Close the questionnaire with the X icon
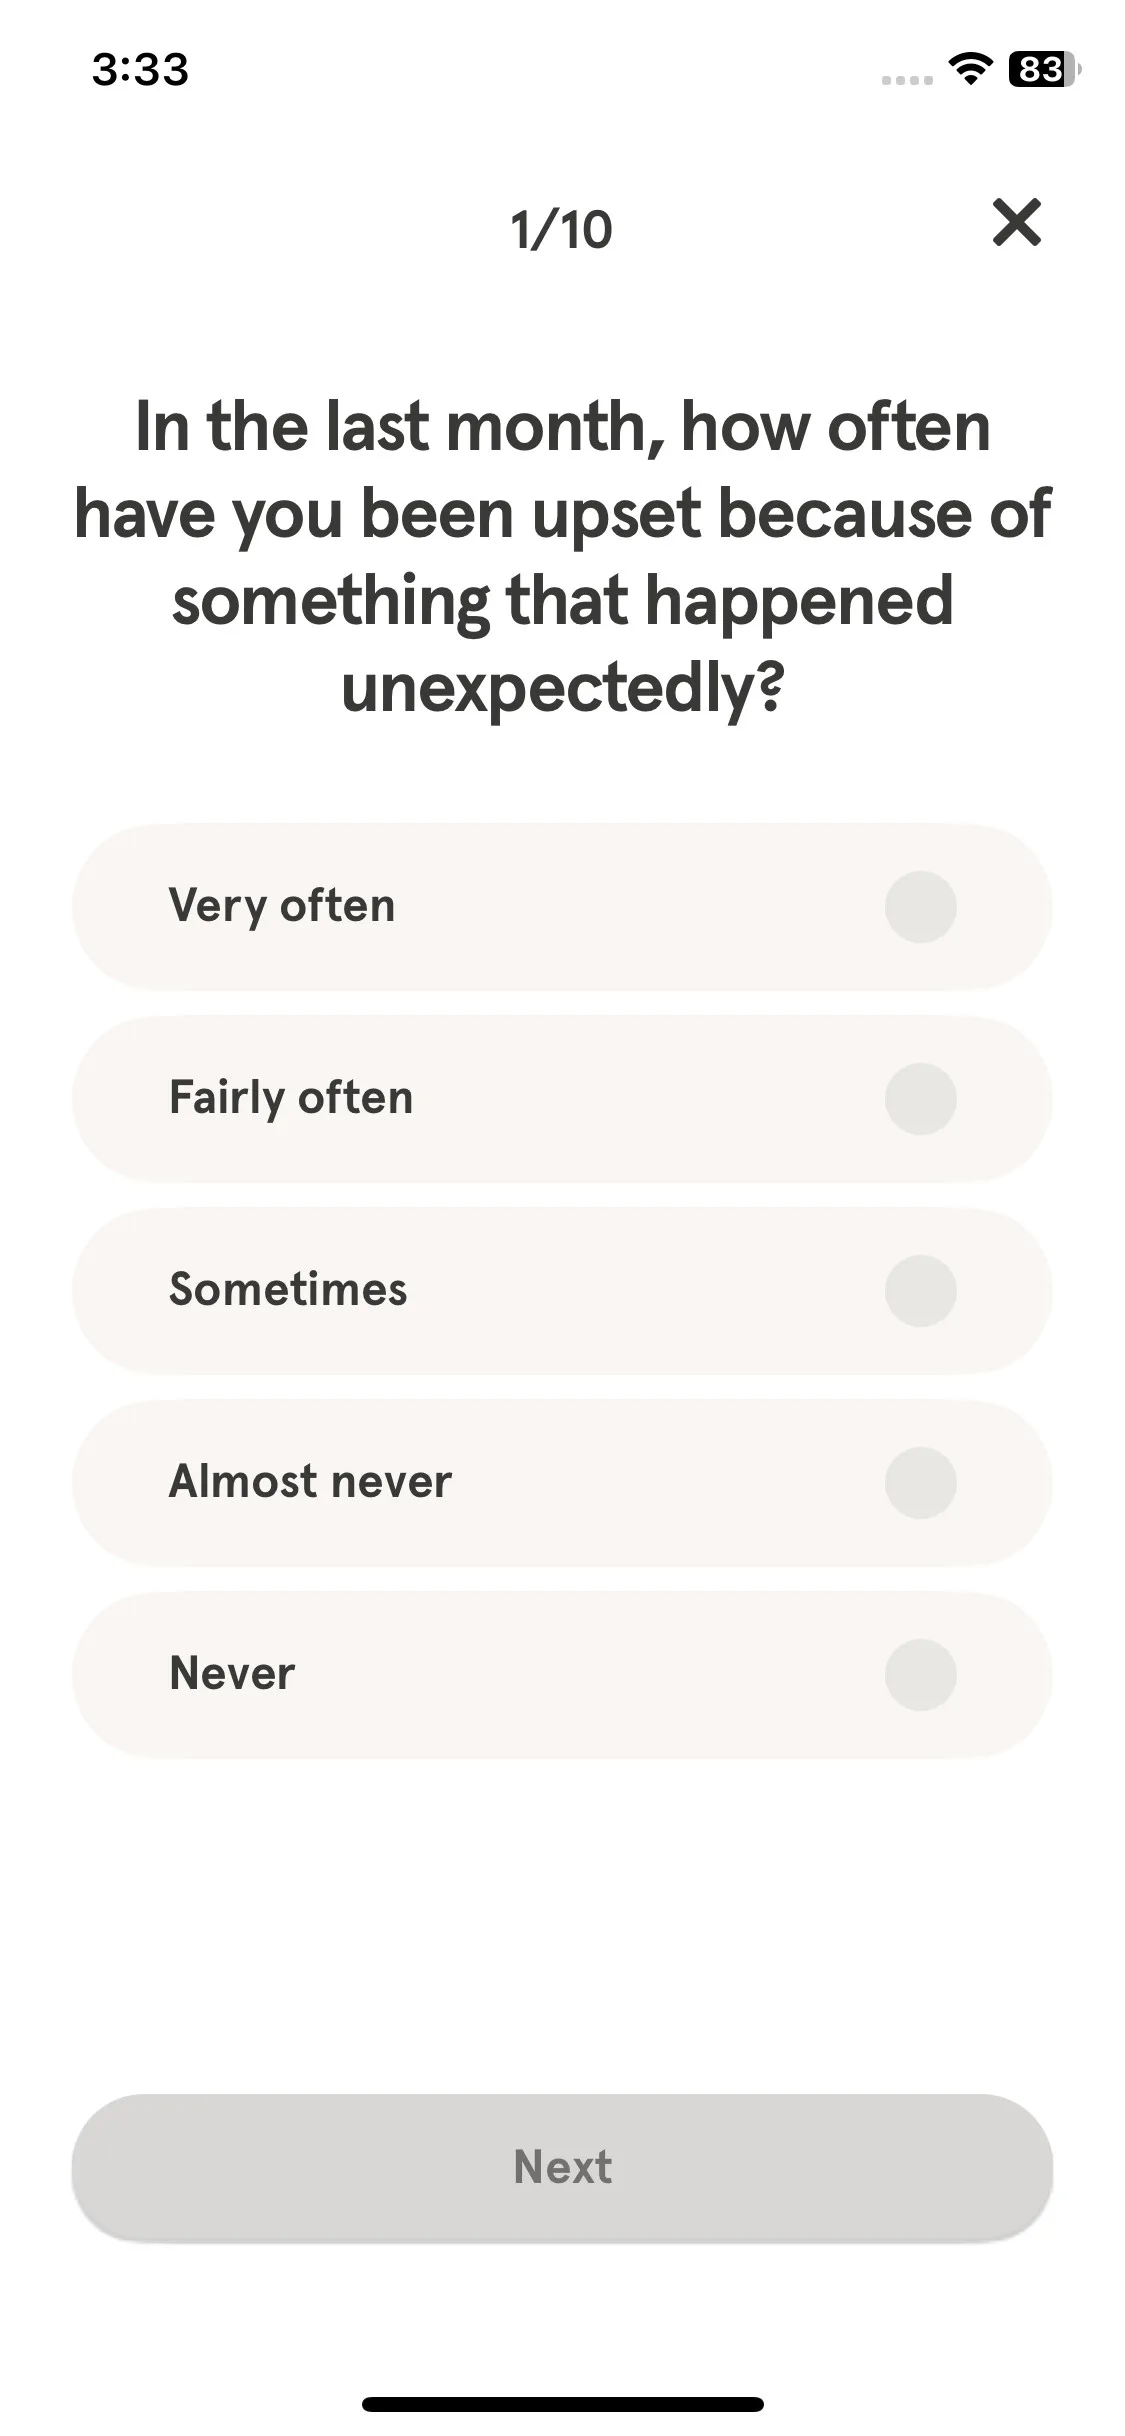This screenshot has height=2436, width=1125. point(1016,222)
